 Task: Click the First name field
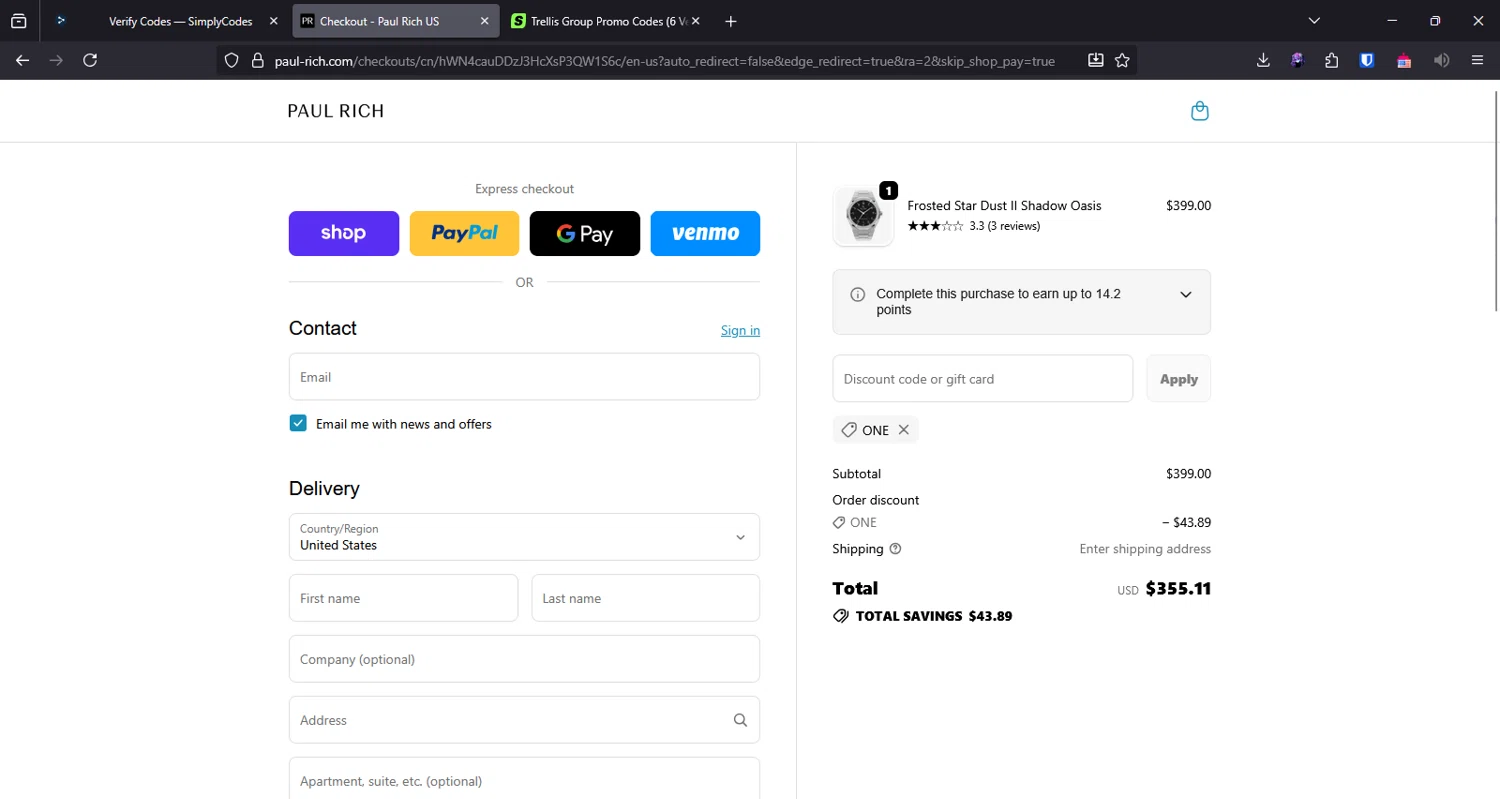pos(403,598)
